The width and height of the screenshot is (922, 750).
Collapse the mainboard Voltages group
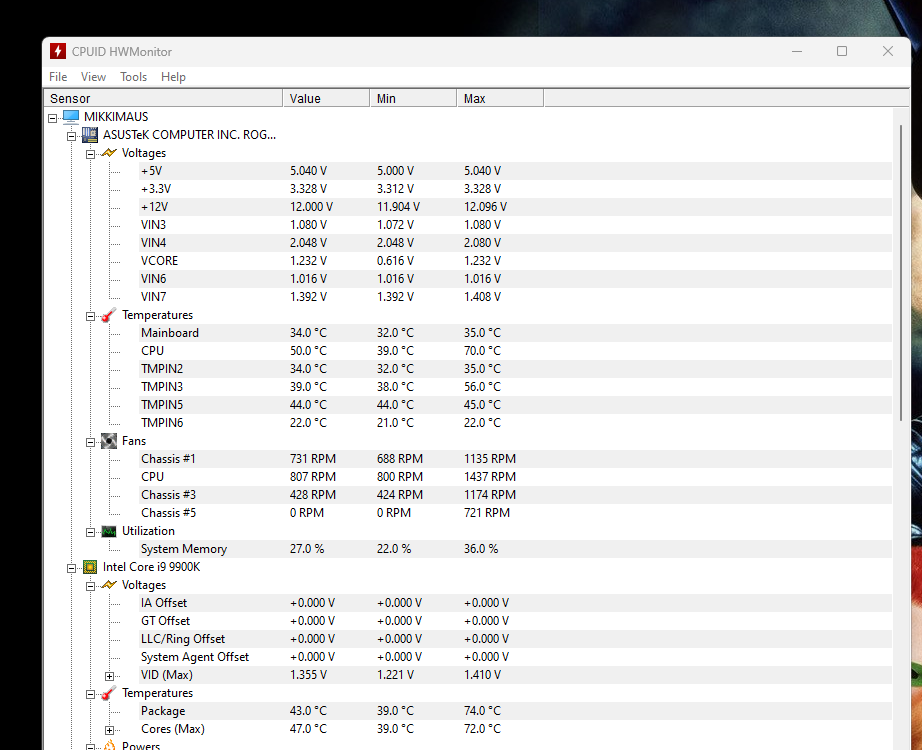(90, 154)
